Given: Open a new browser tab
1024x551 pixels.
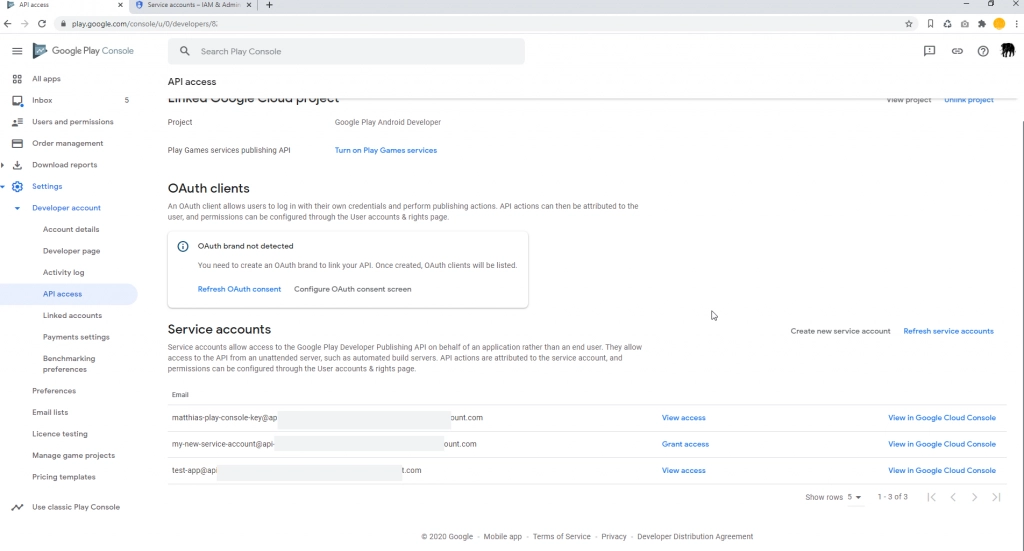Looking at the screenshot, I should (x=269, y=5).
